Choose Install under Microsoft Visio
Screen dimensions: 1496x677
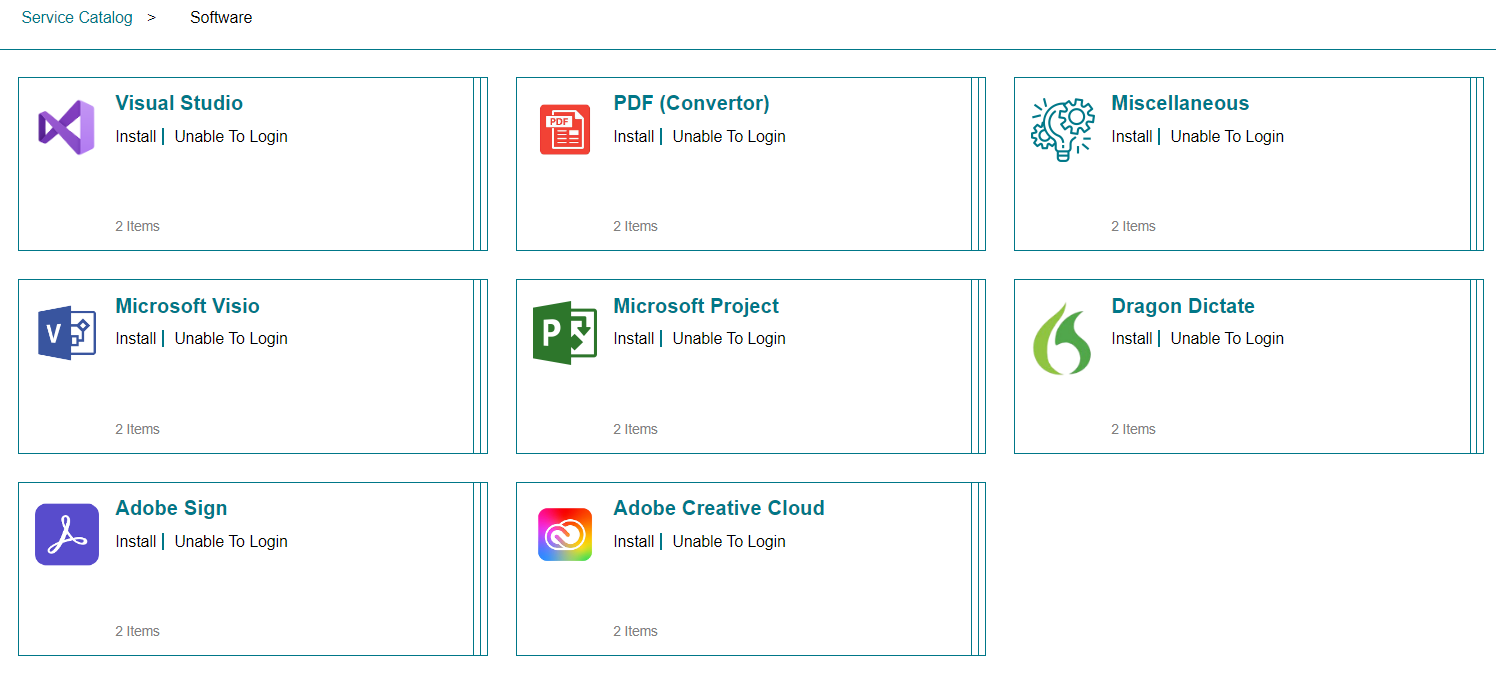pyautogui.click(x=136, y=338)
